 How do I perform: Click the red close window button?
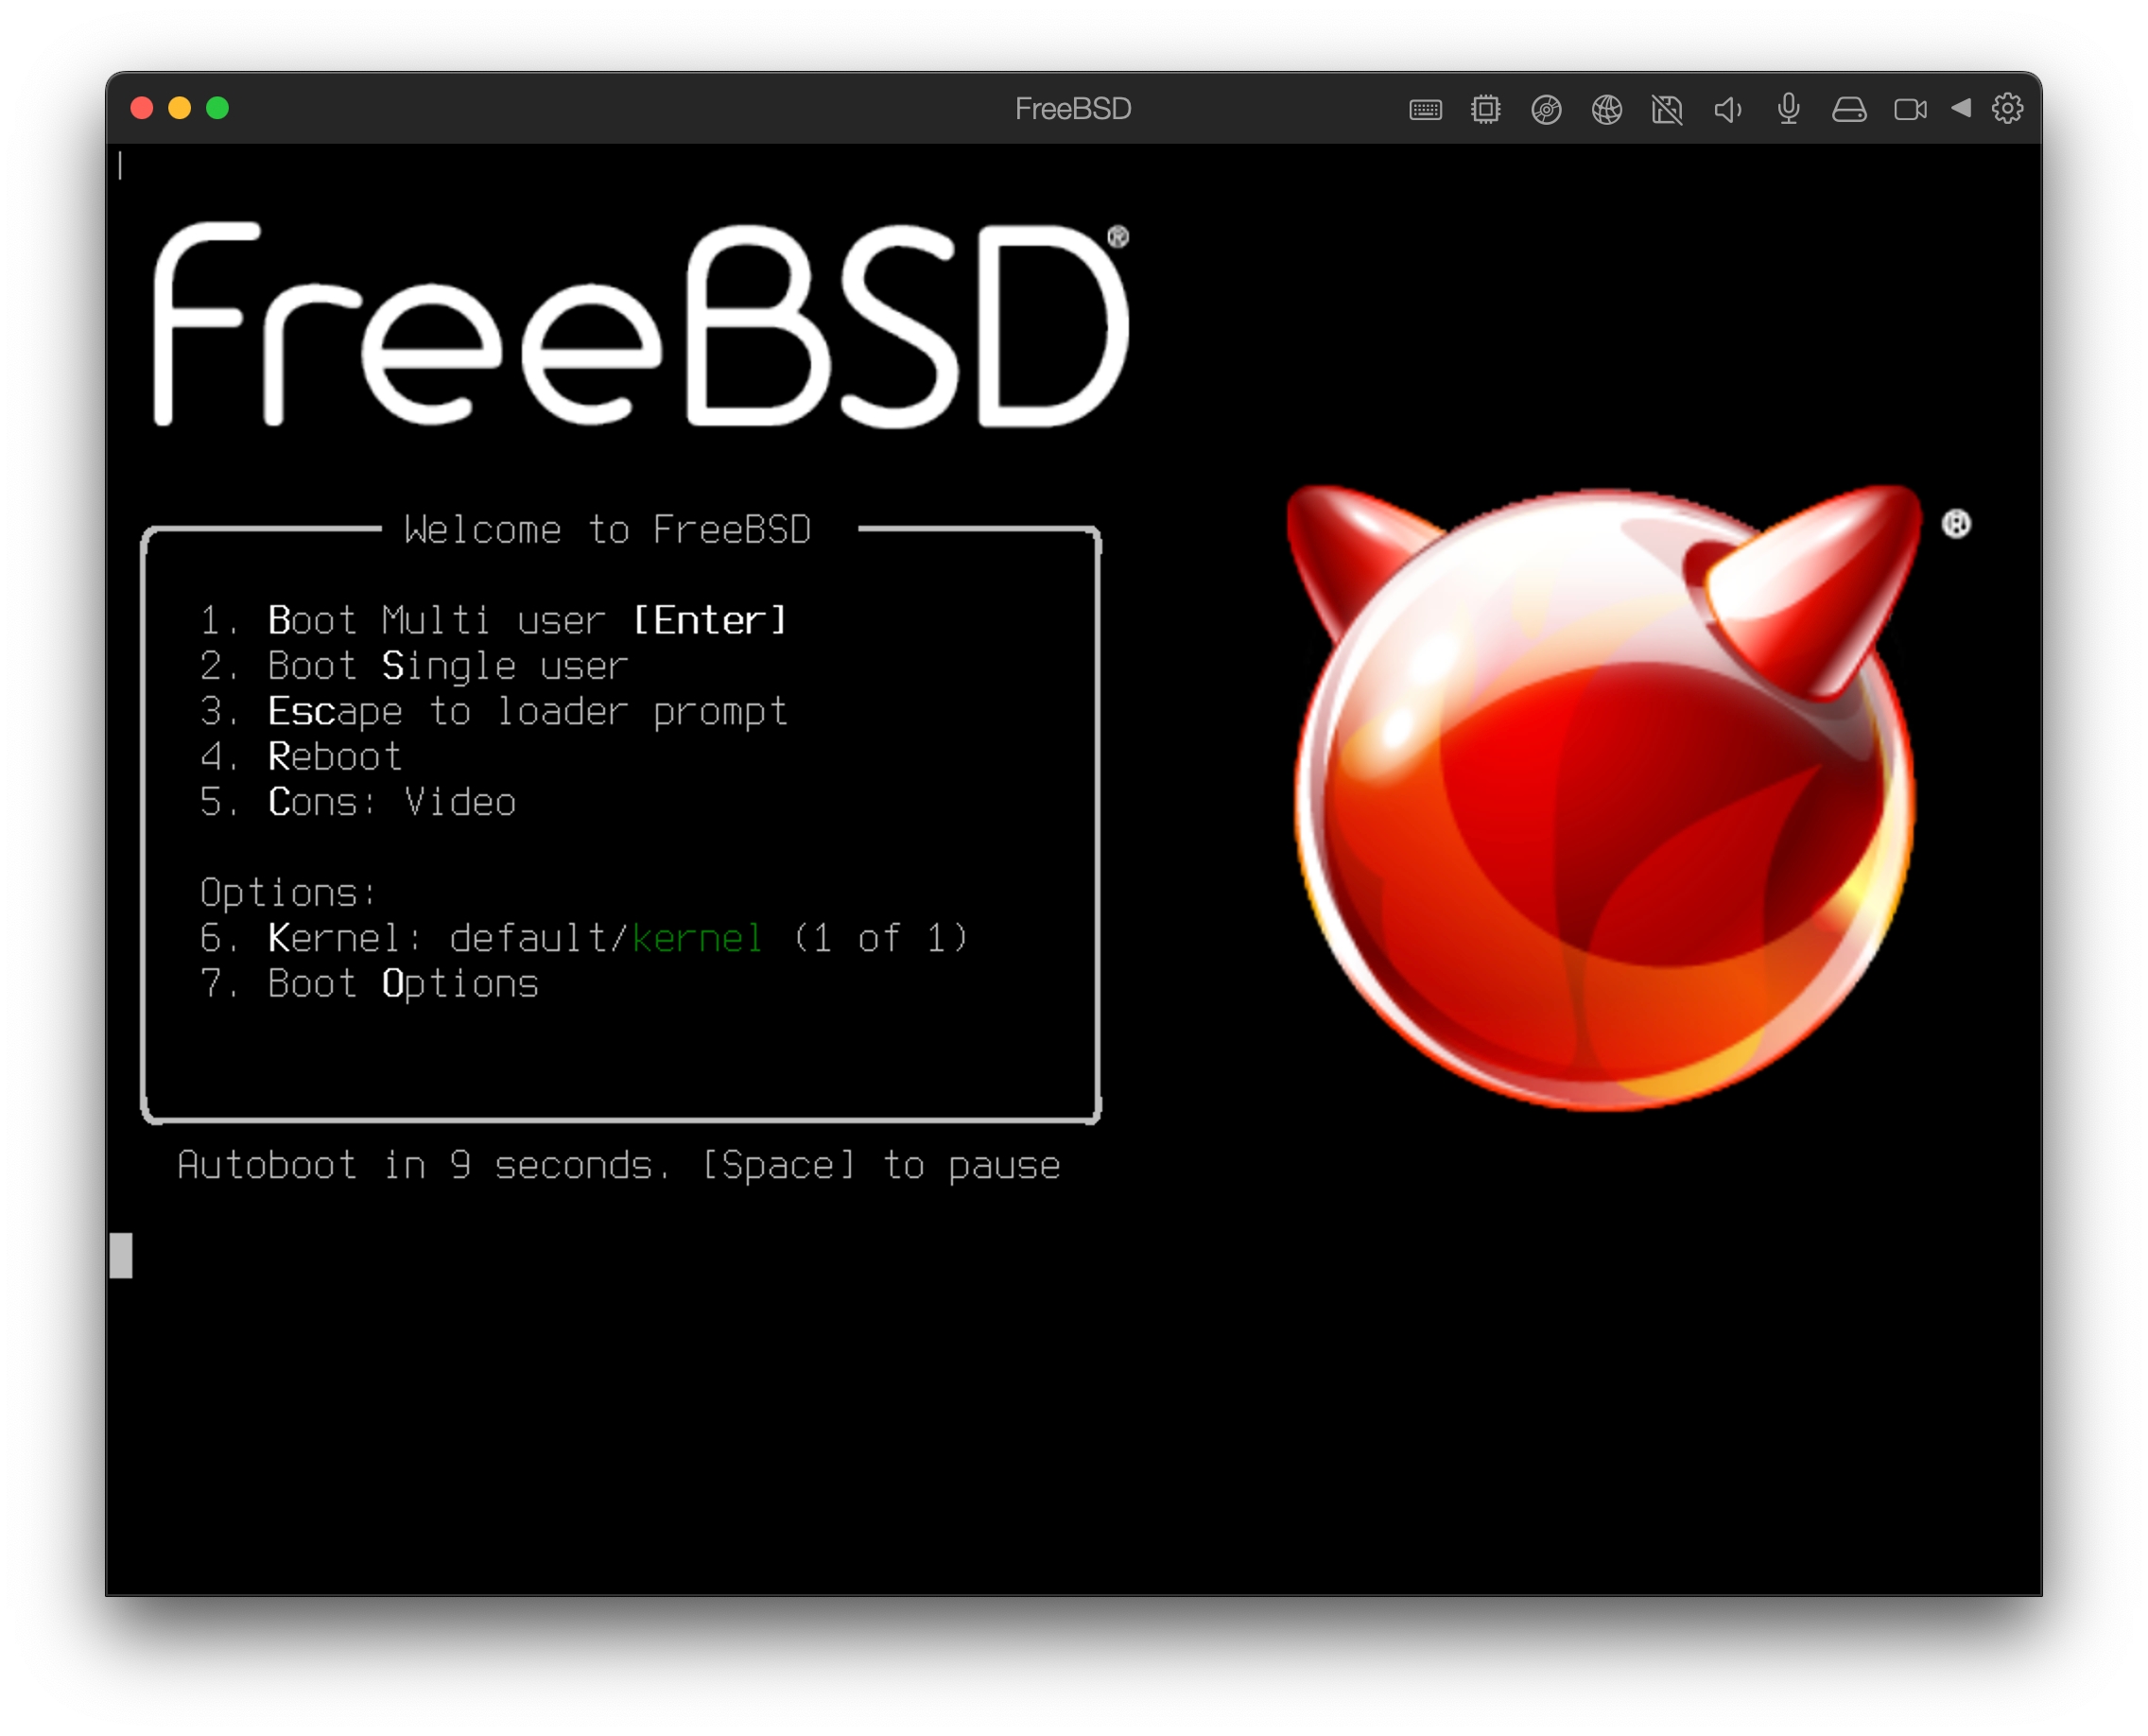(x=142, y=108)
